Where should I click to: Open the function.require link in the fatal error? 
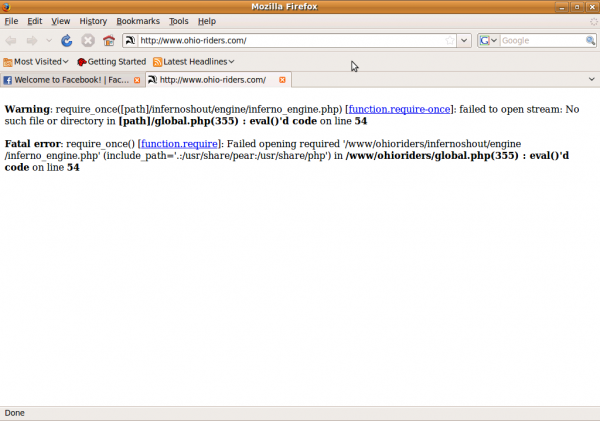click(x=179, y=144)
